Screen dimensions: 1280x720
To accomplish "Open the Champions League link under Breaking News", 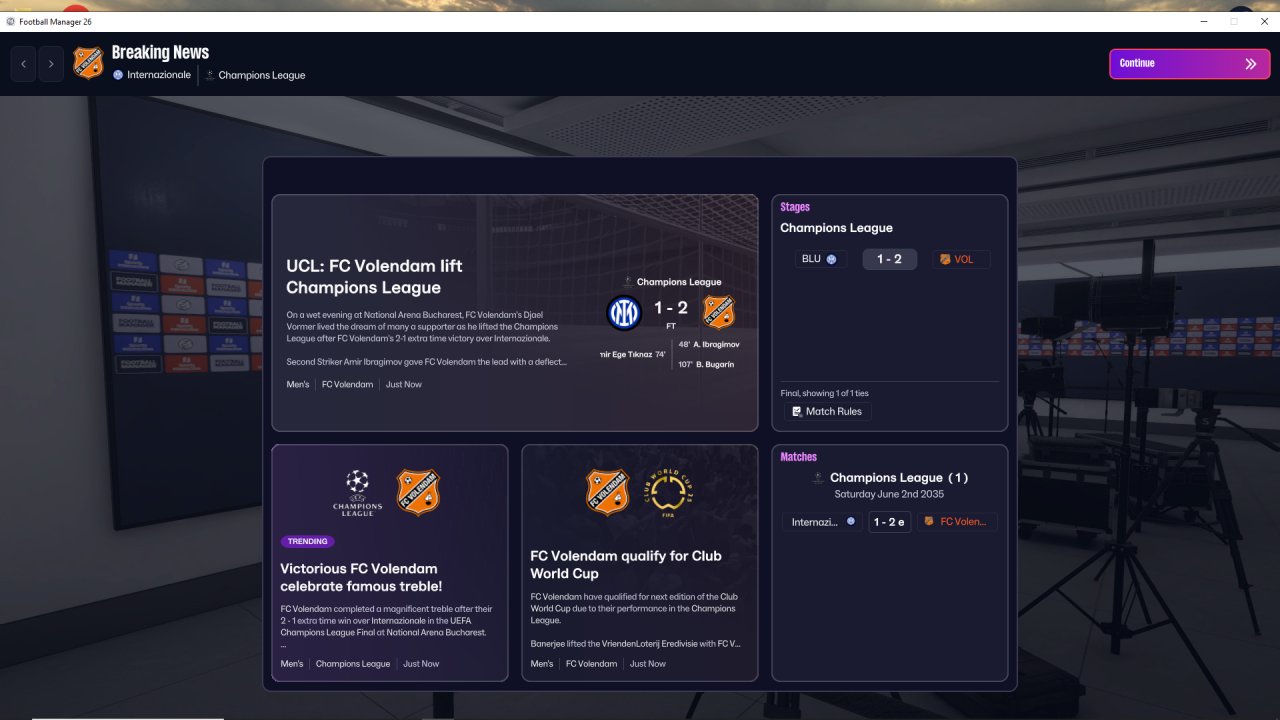I will (262, 75).
